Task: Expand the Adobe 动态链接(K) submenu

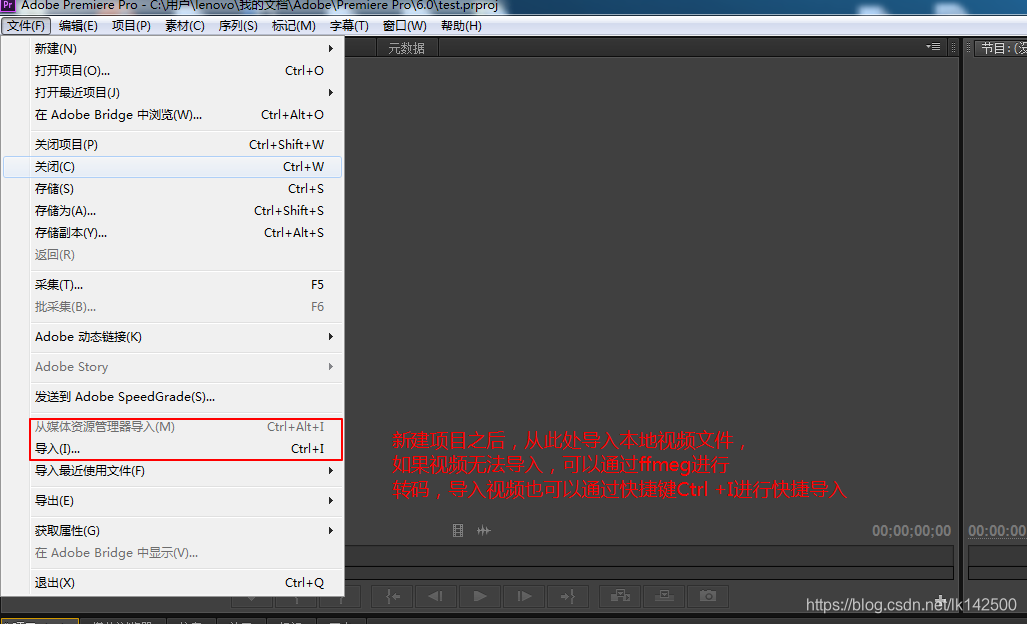Action: coord(173,337)
